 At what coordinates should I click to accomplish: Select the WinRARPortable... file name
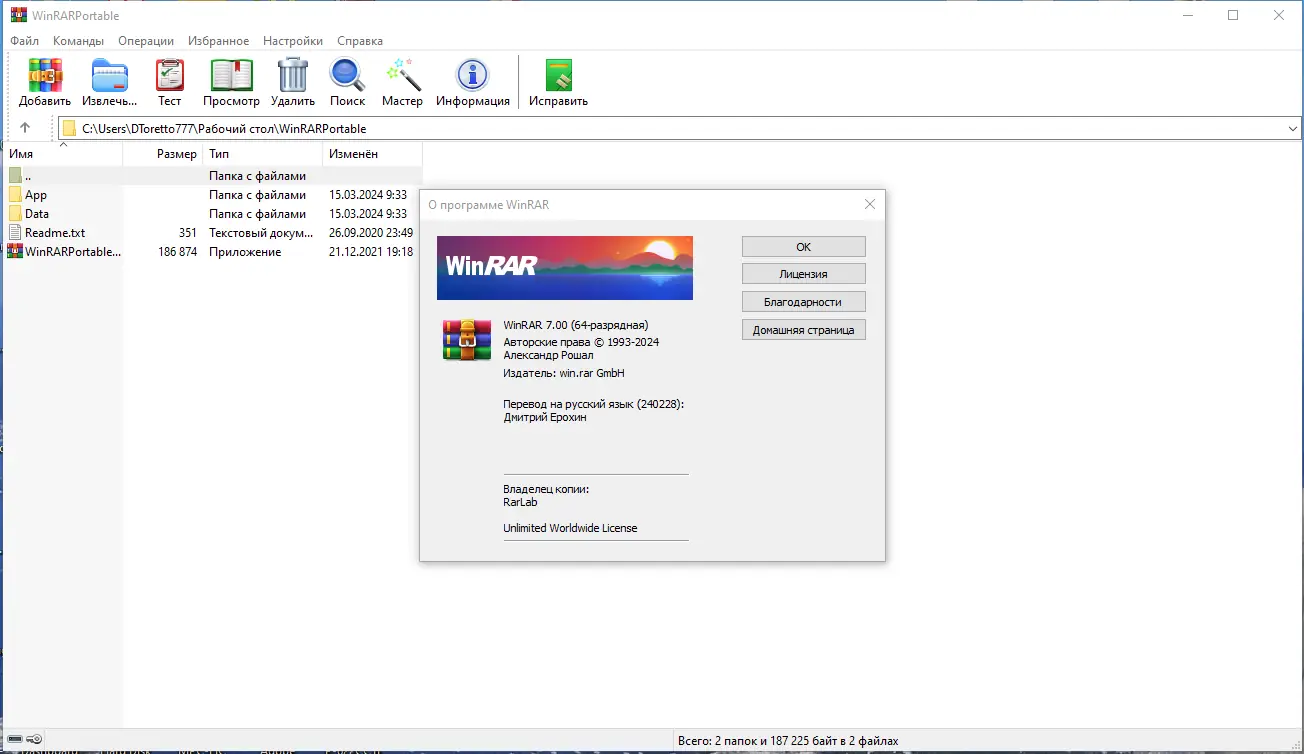tap(73, 252)
